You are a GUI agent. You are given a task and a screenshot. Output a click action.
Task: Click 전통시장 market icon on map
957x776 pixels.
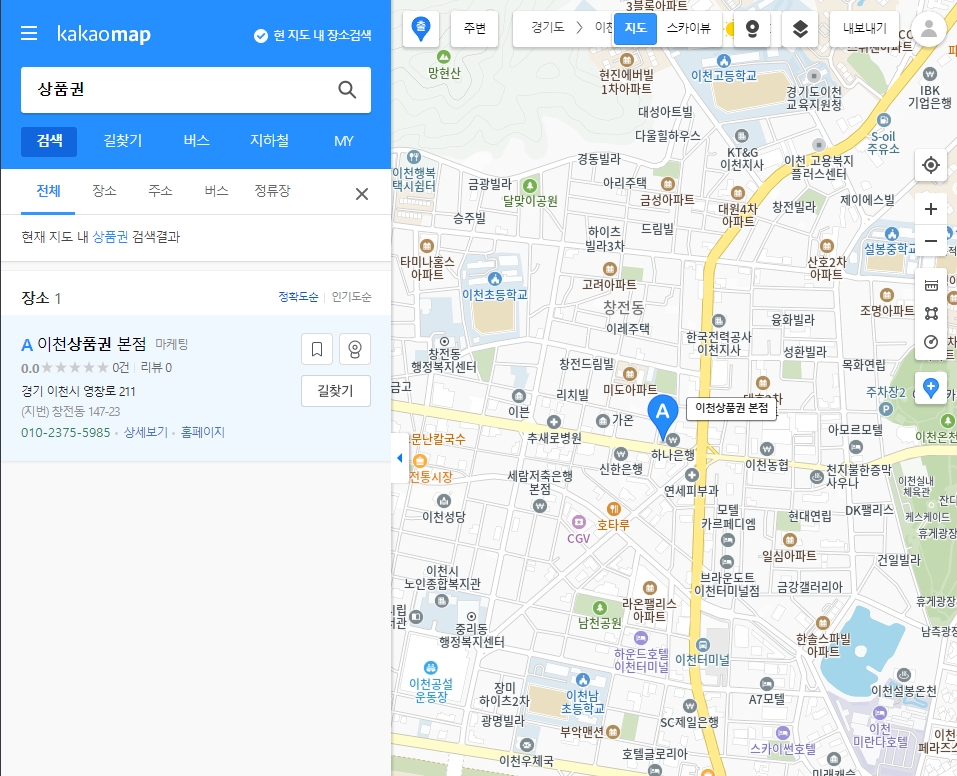tap(420, 460)
